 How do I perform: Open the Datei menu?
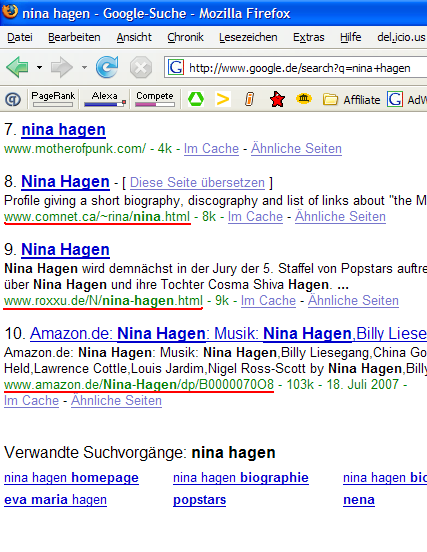click(20, 37)
